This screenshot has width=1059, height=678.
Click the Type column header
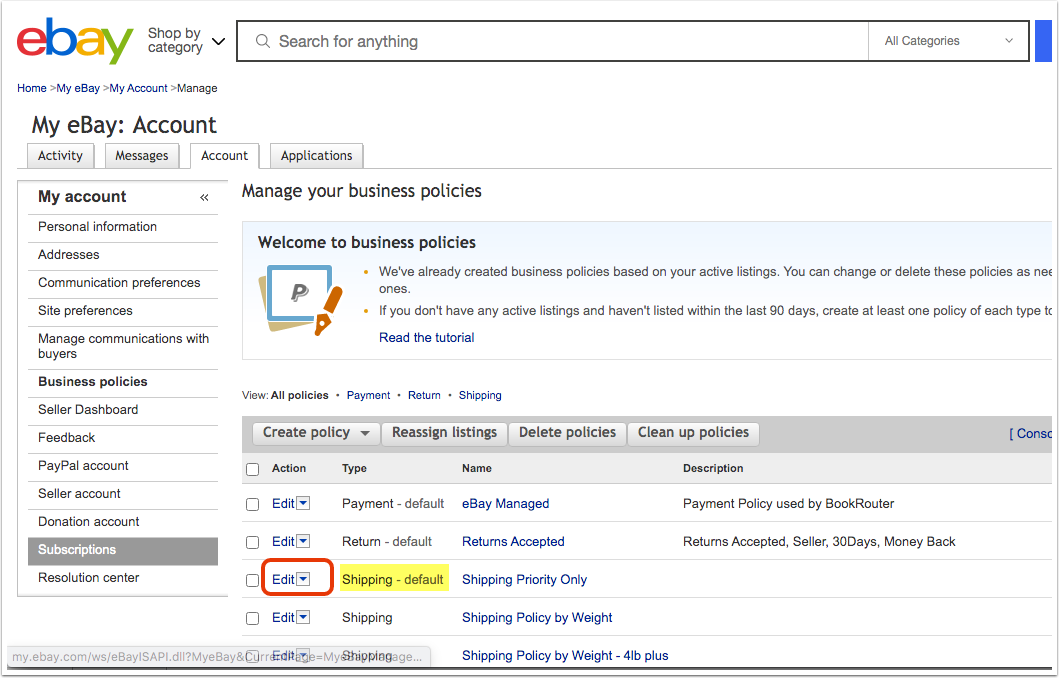(355, 469)
